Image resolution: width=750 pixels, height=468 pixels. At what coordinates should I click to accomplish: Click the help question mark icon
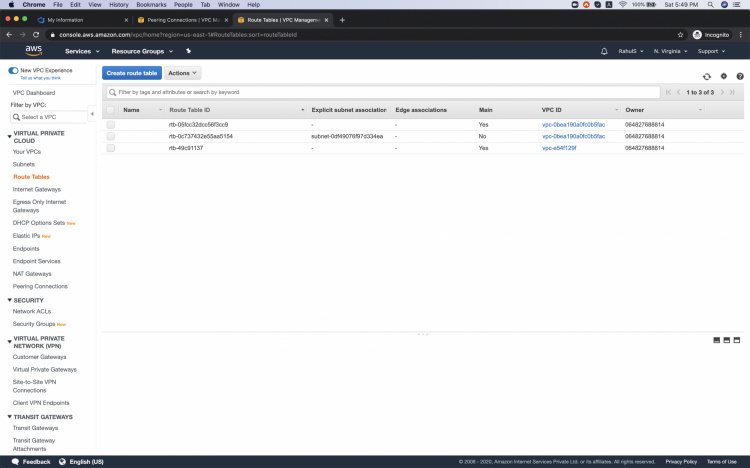tap(740, 76)
